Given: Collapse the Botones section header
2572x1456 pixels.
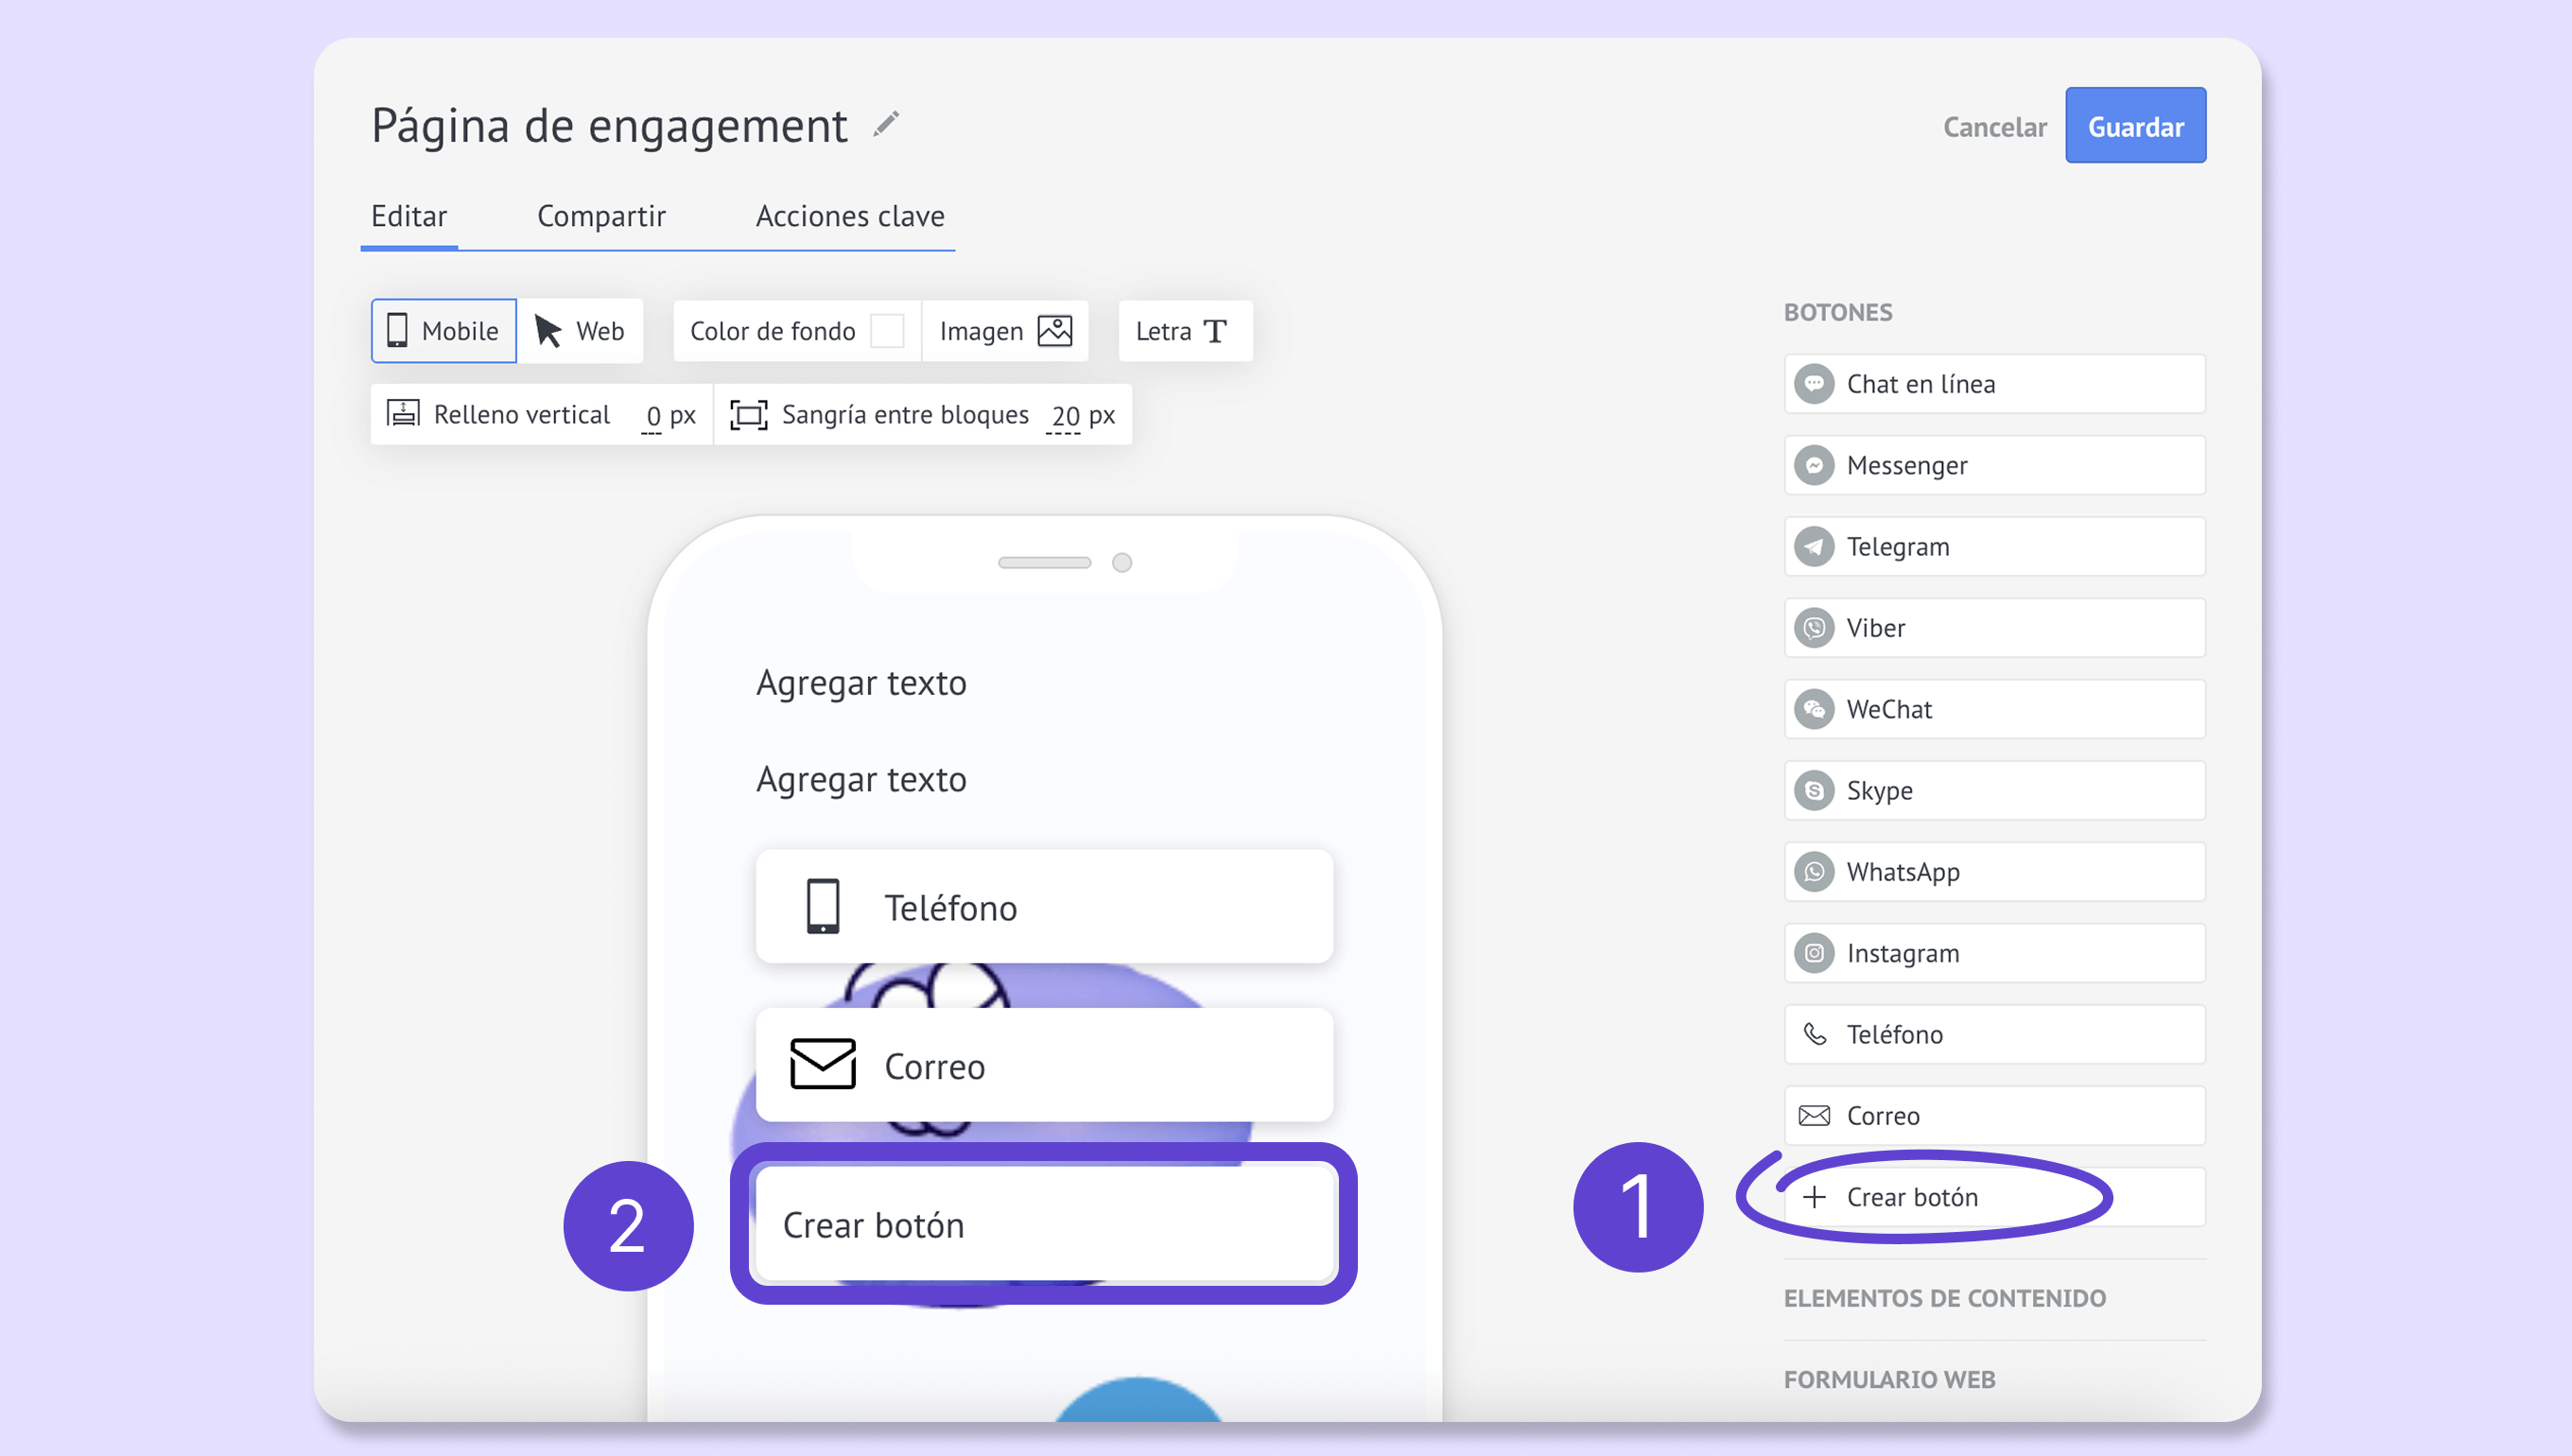Looking at the screenshot, I should [1837, 312].
